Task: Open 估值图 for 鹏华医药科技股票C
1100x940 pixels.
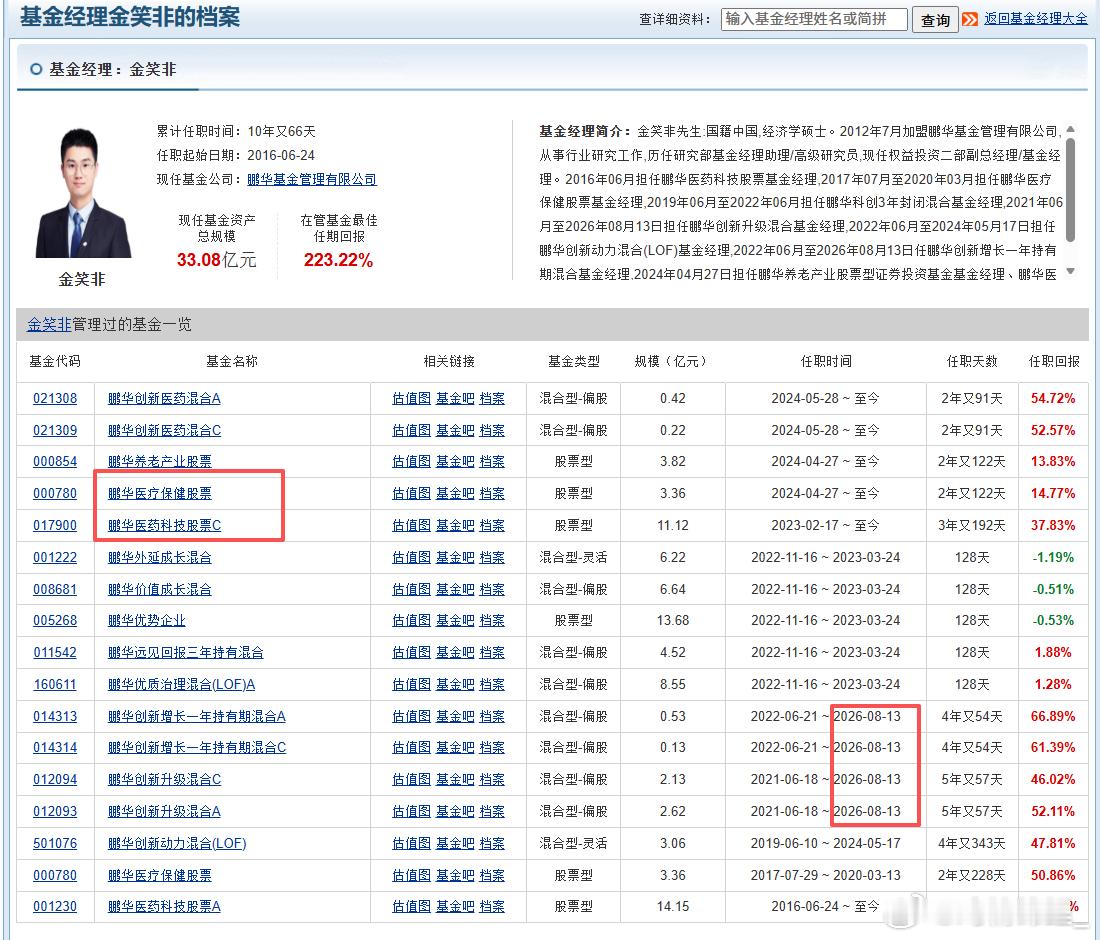Action: click(411, 525)
